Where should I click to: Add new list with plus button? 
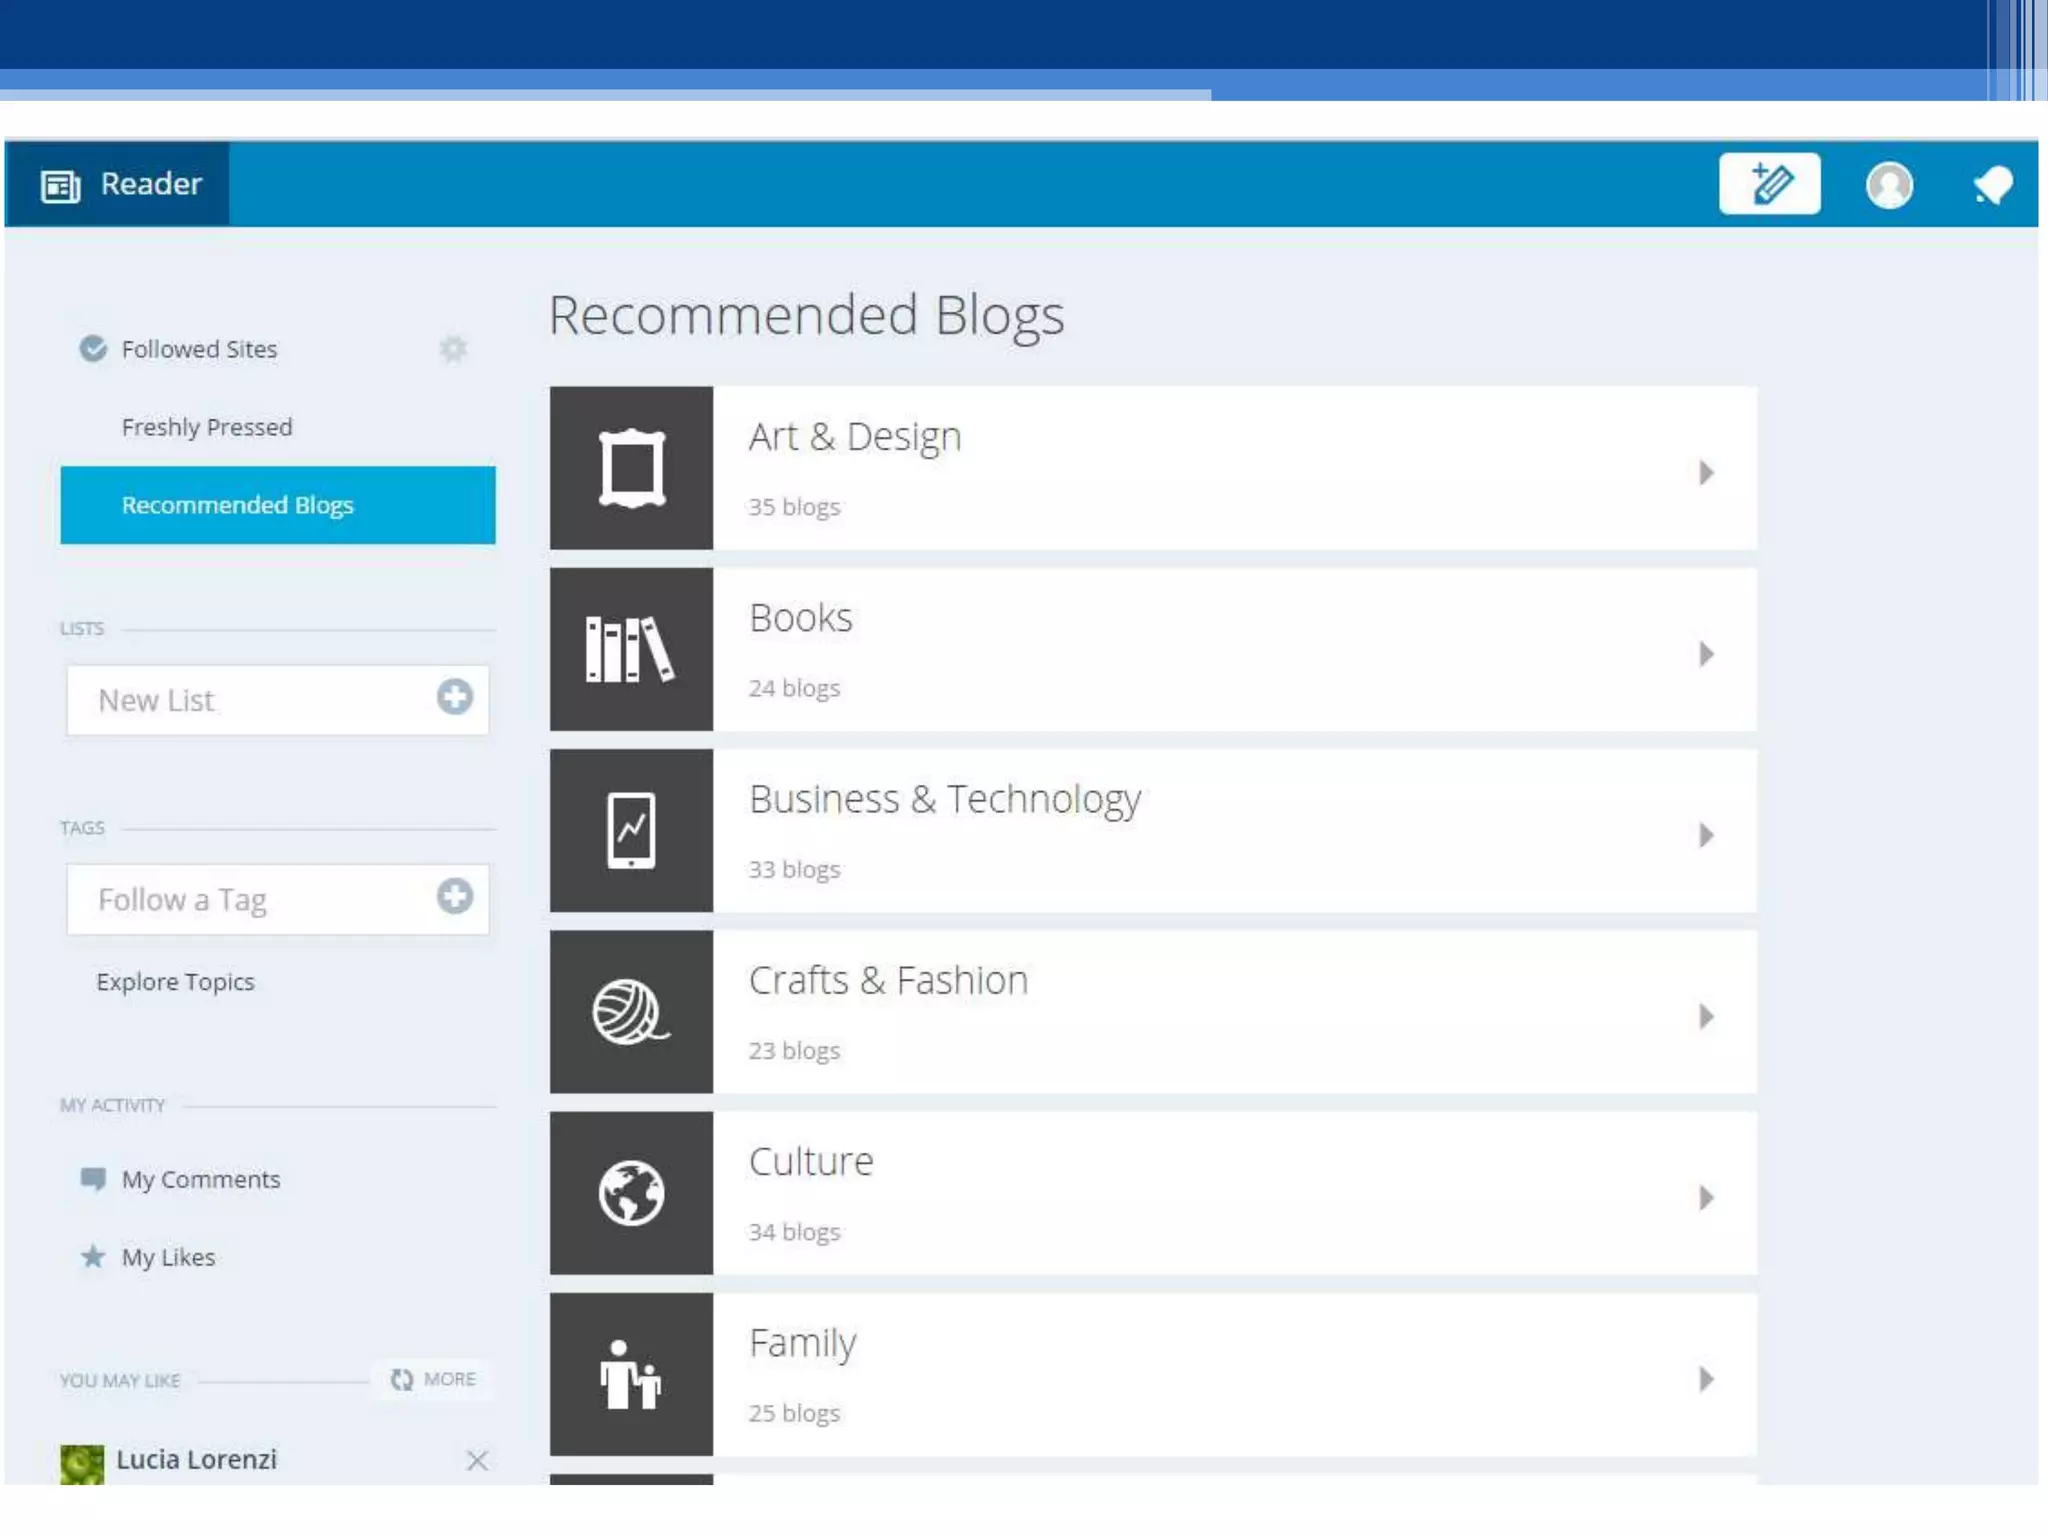[x=454, y=697]
